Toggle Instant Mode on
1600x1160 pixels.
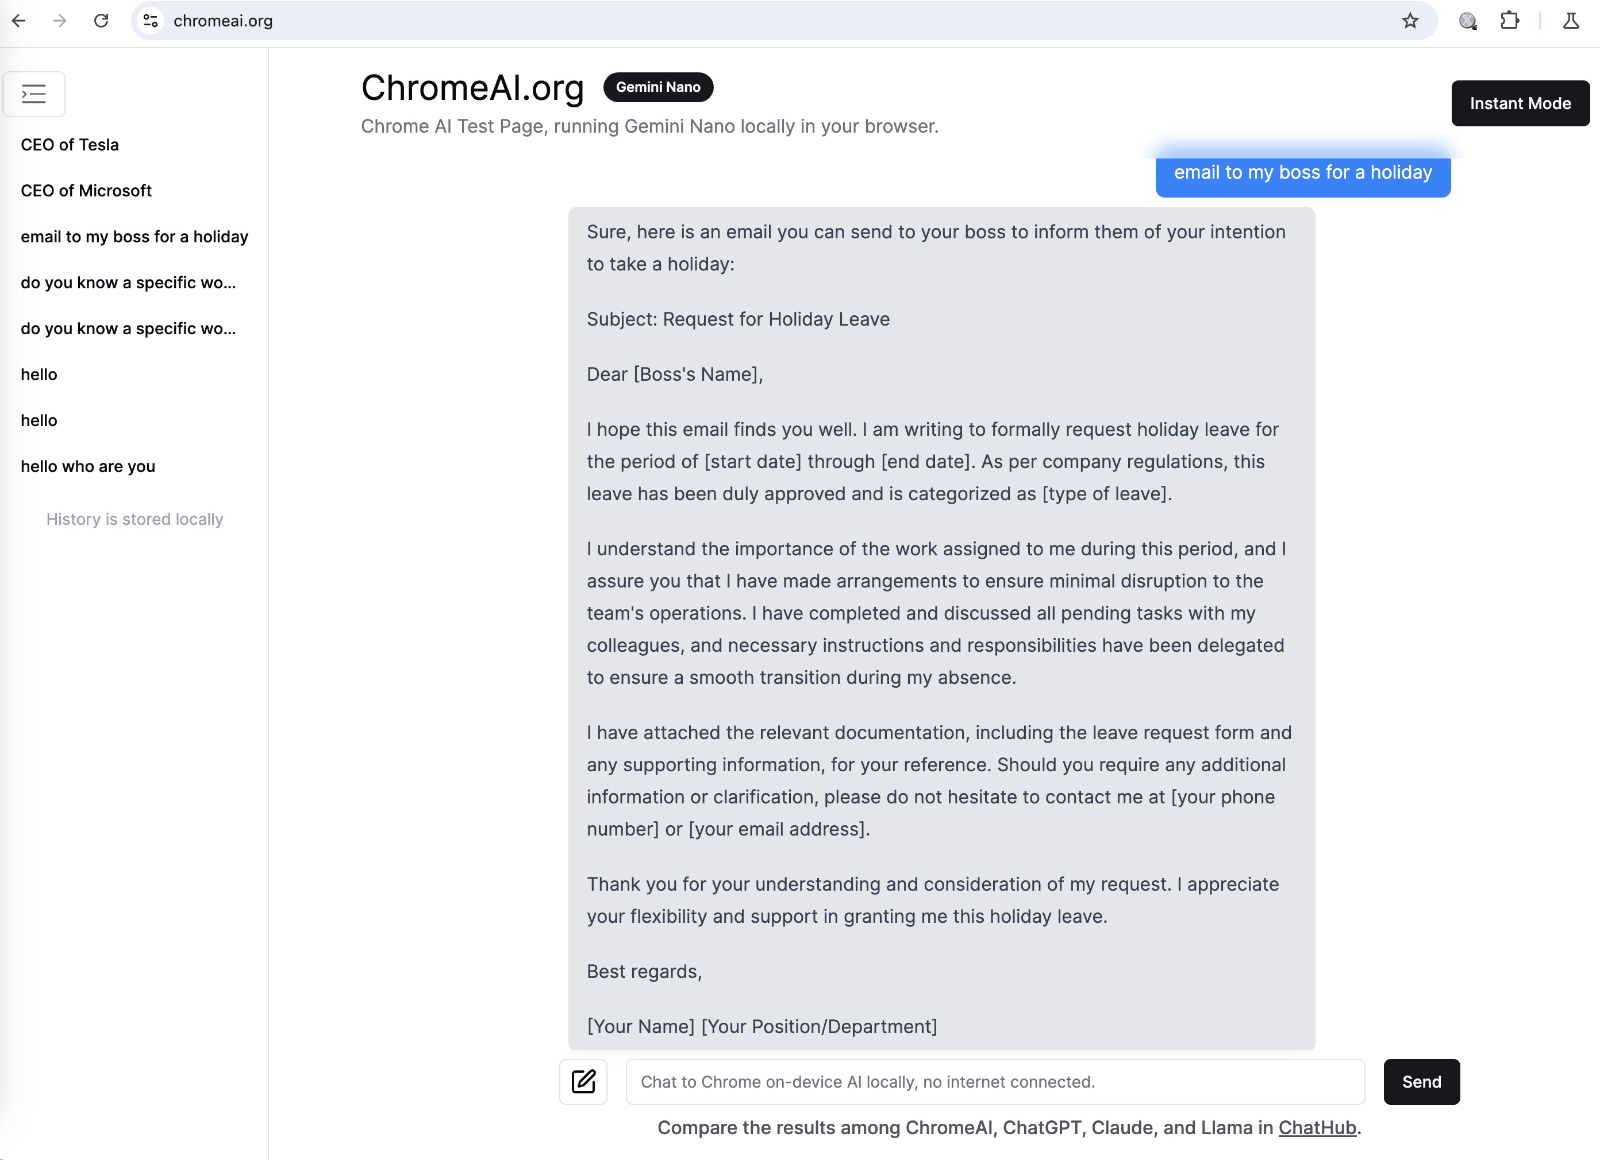[1520, 103]
